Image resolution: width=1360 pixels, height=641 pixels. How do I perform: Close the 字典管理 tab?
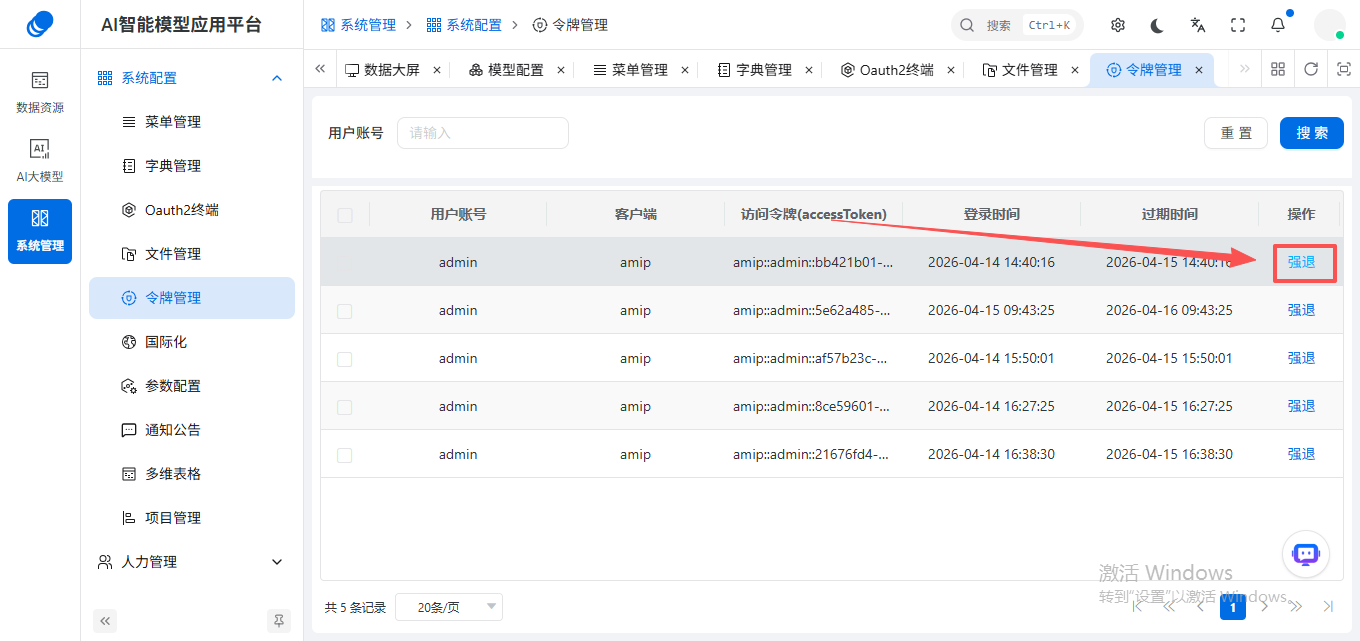tap(809, 70)
